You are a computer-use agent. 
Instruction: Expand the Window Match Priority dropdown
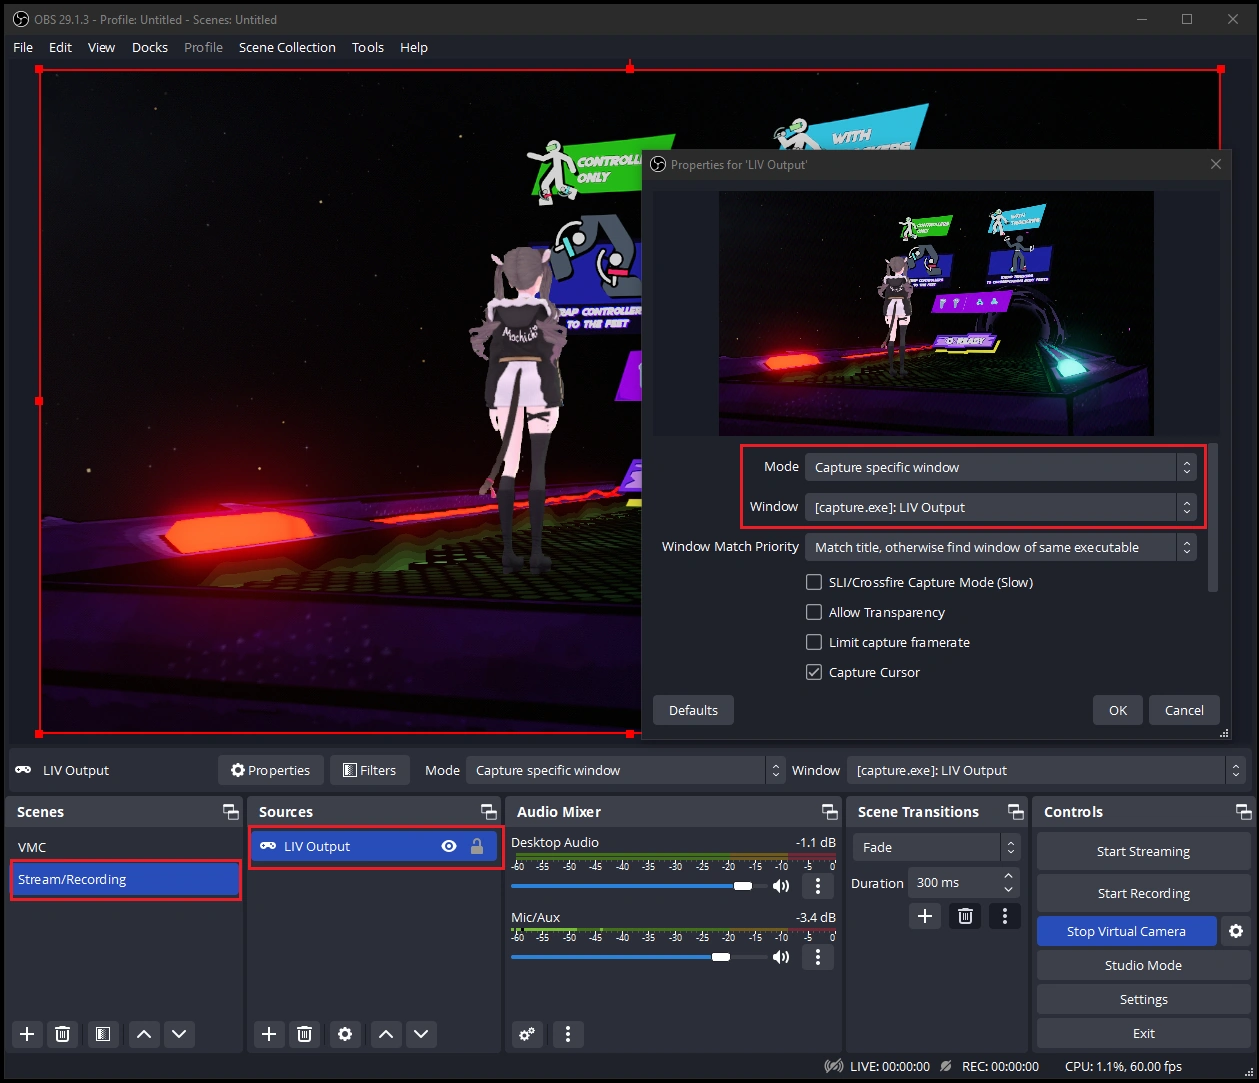pos(1000,547)
